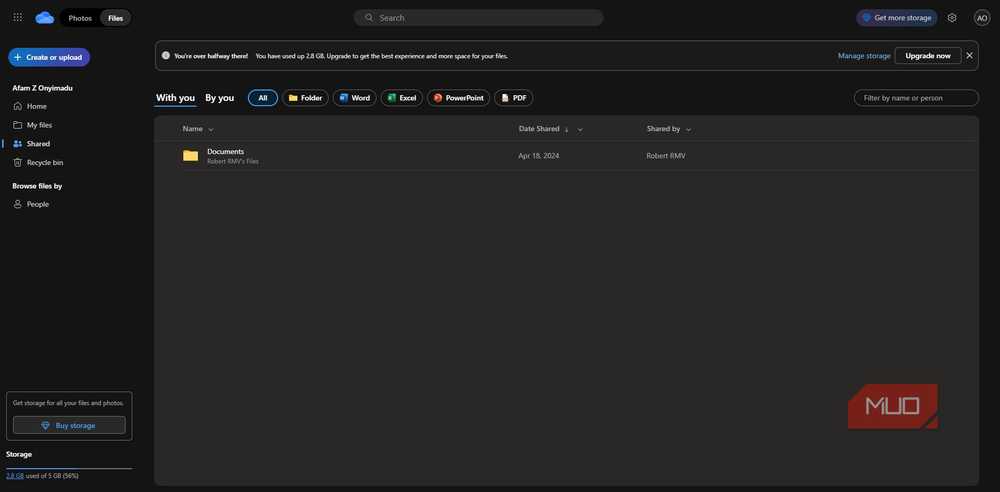Open the app launcher grid icon
This screenshot has width=1000, height=492.
tap(18, 18)
